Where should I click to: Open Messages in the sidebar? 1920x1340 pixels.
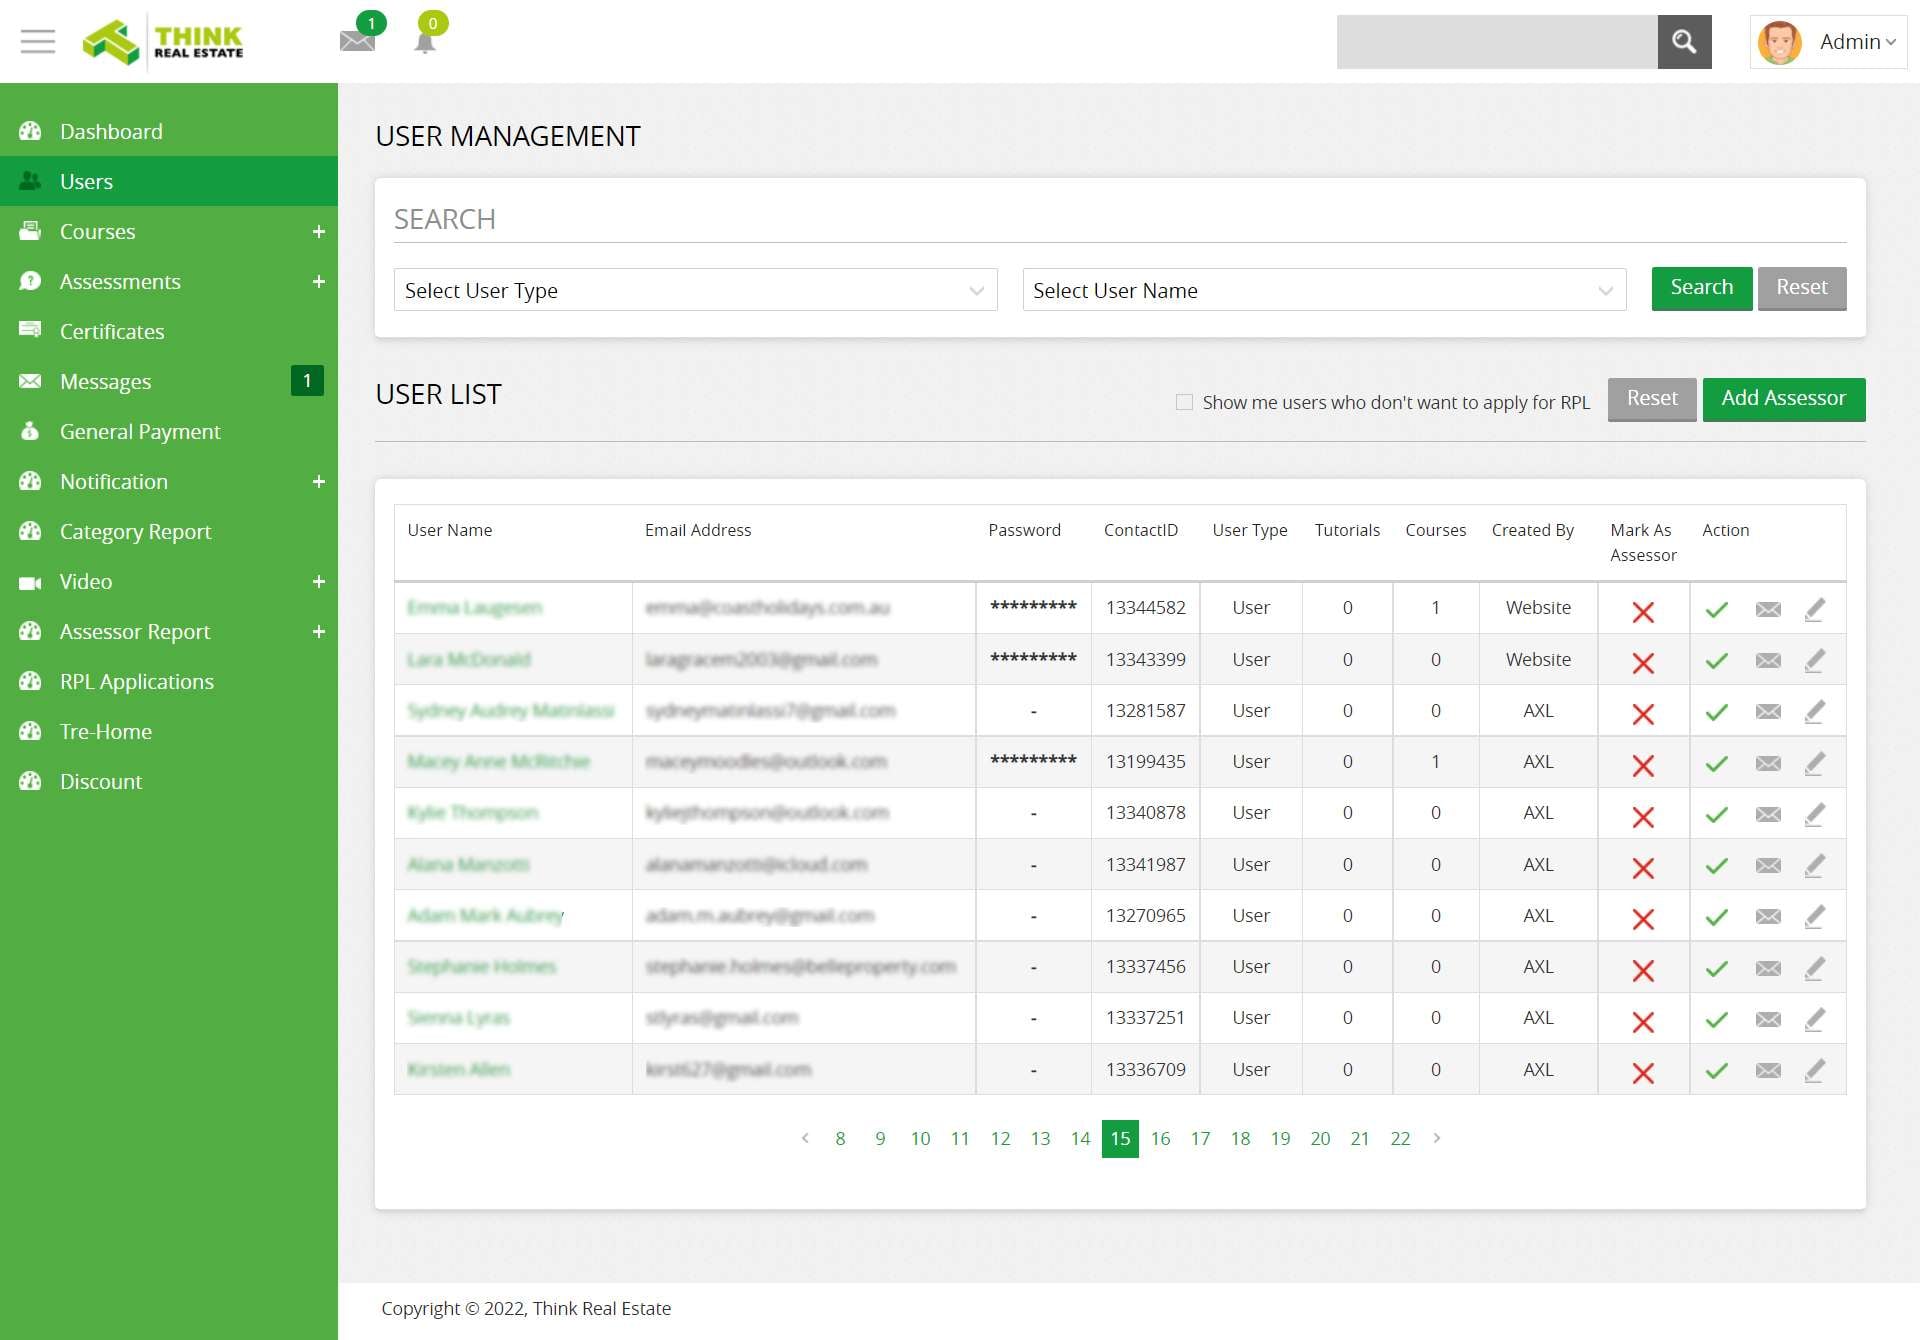pos(169,381)
